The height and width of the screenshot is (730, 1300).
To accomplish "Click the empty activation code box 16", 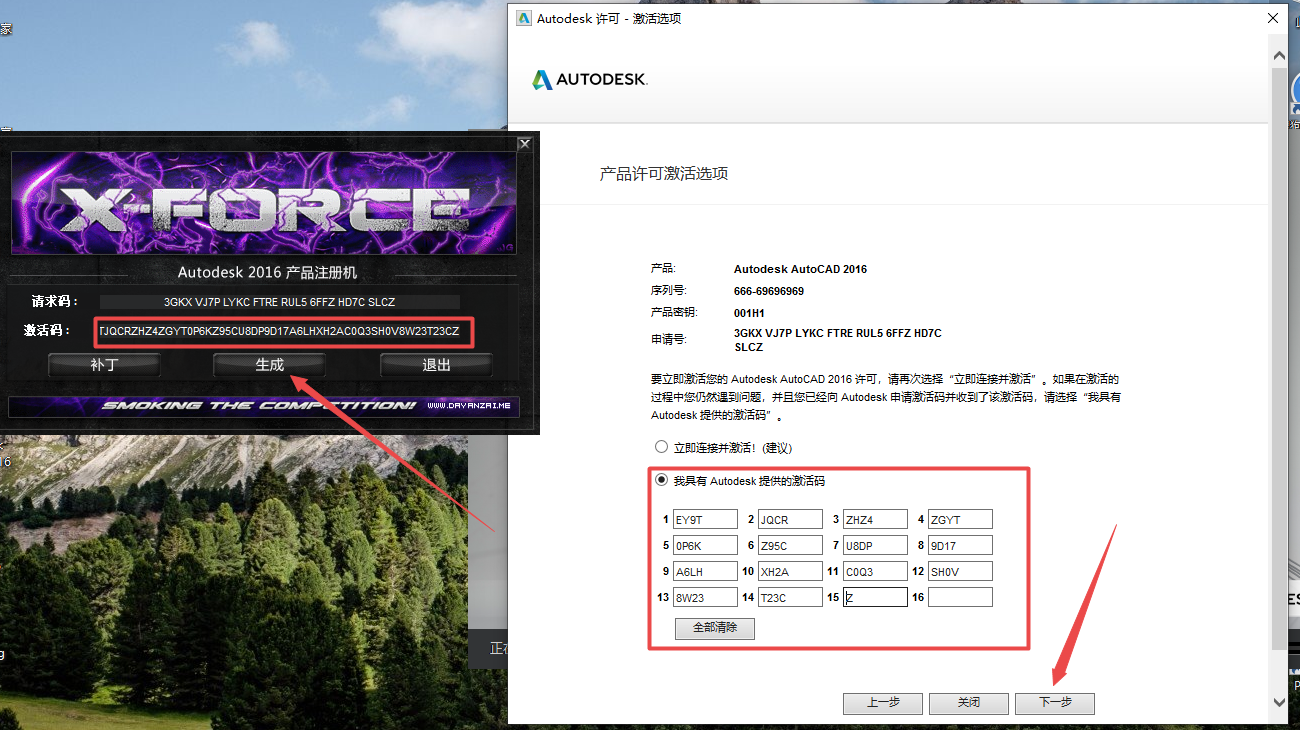I will pyautogui.click(x=960, y=597).
